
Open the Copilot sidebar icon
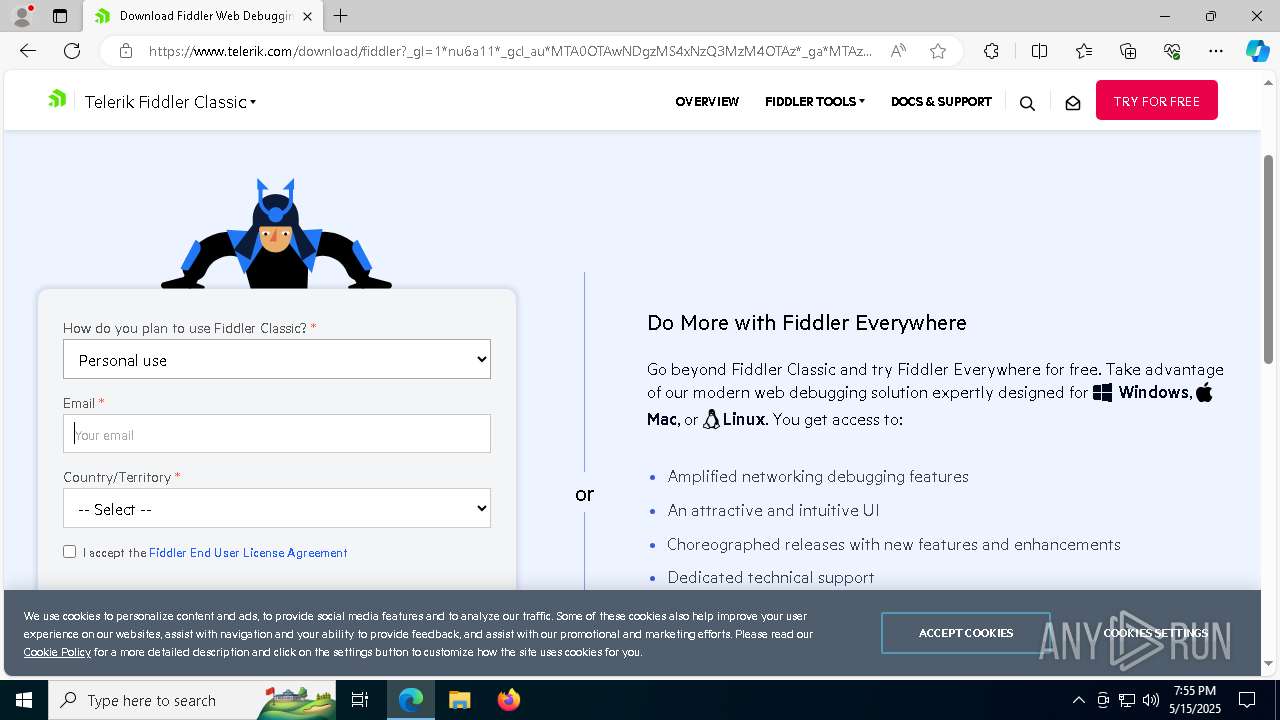1257,51
